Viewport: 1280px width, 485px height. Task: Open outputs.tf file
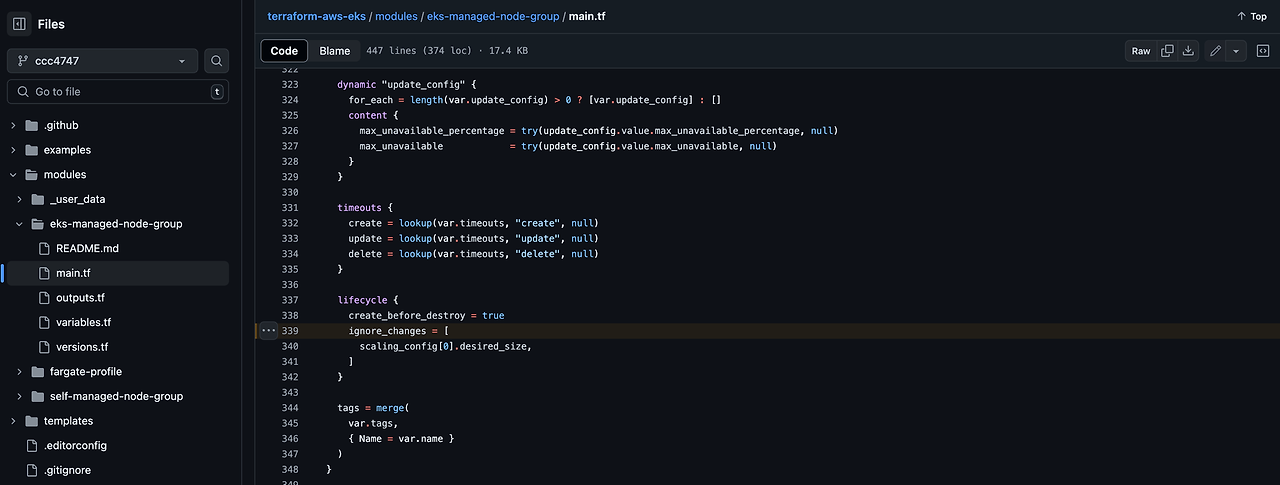[x=80, y=298]
